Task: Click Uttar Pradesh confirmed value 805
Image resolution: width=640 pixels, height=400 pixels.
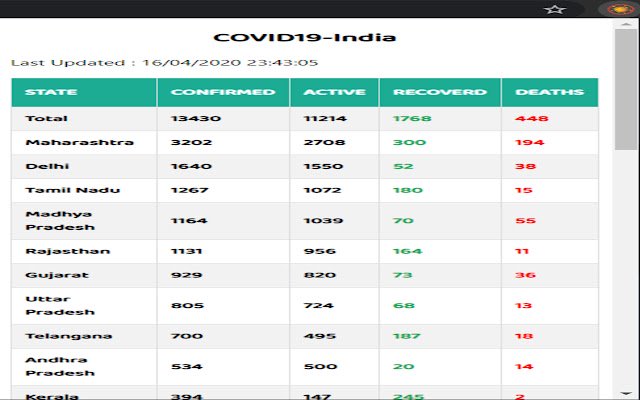Action: [187, 306]
